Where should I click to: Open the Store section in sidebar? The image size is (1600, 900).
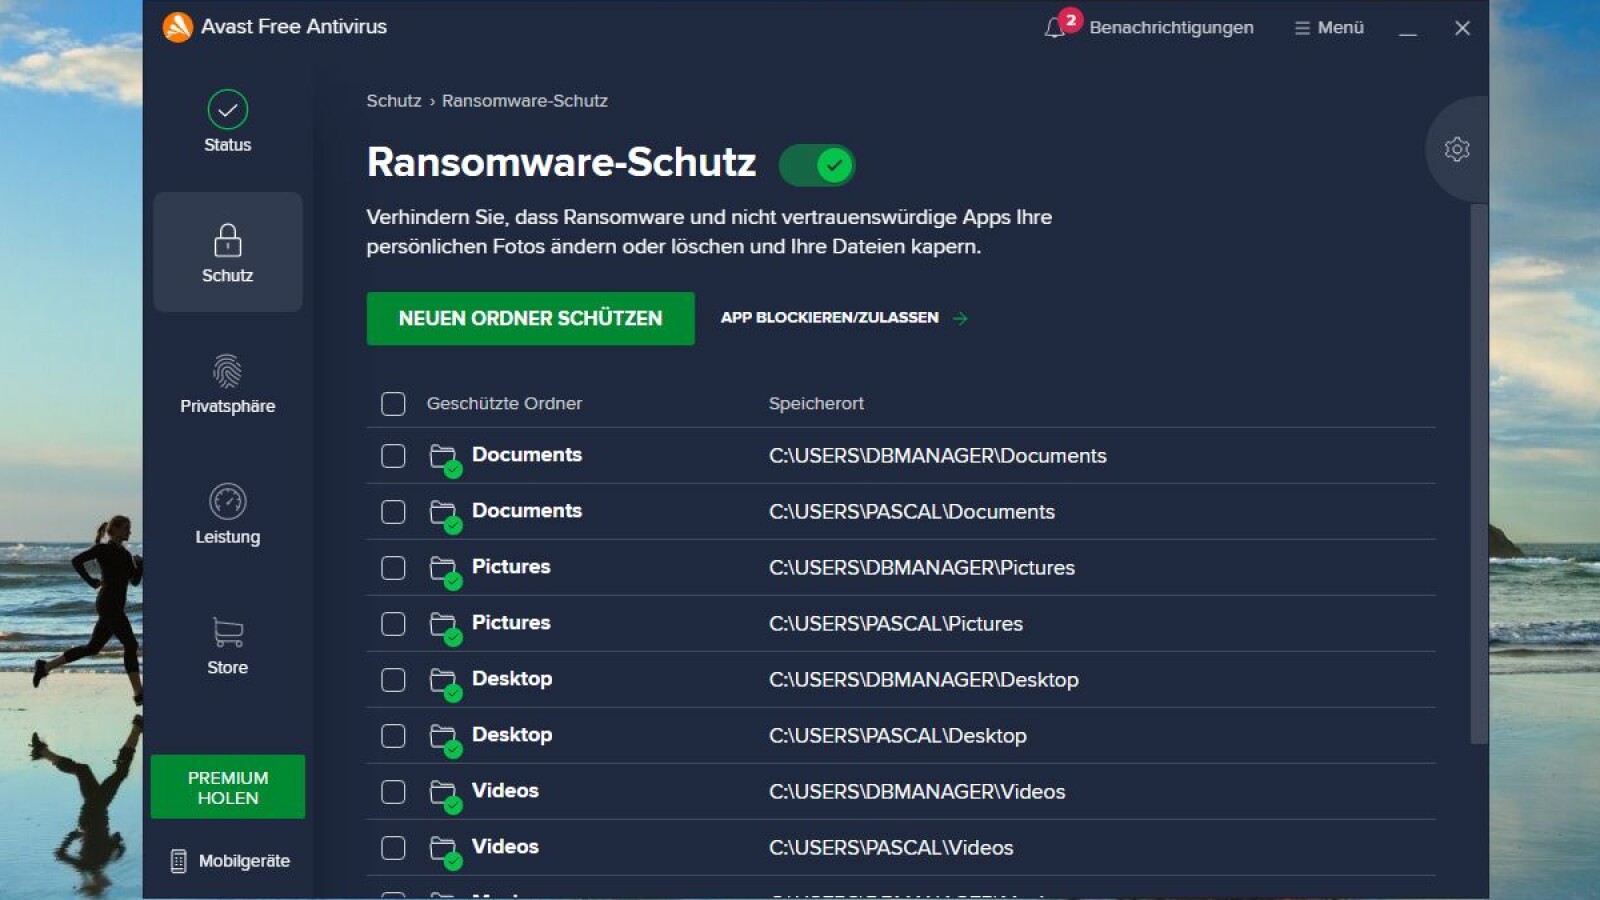pyautogui.click(x=228, y=646)
